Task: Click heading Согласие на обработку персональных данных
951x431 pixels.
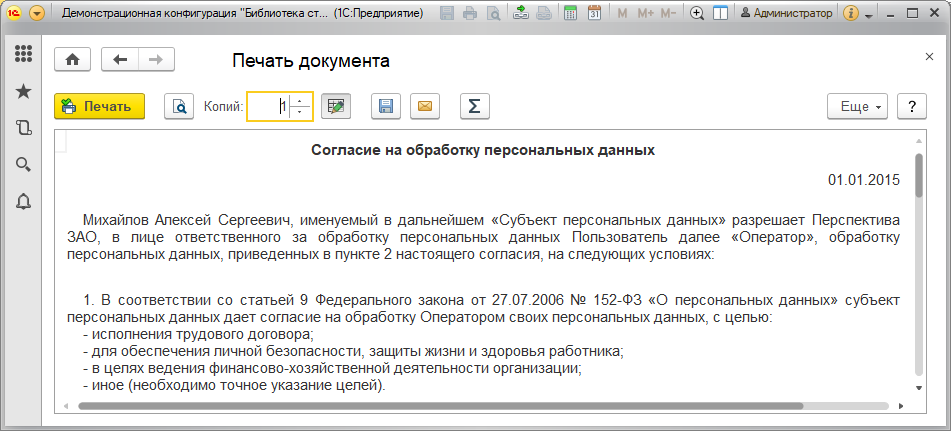Action: click(x=483, y=150)
